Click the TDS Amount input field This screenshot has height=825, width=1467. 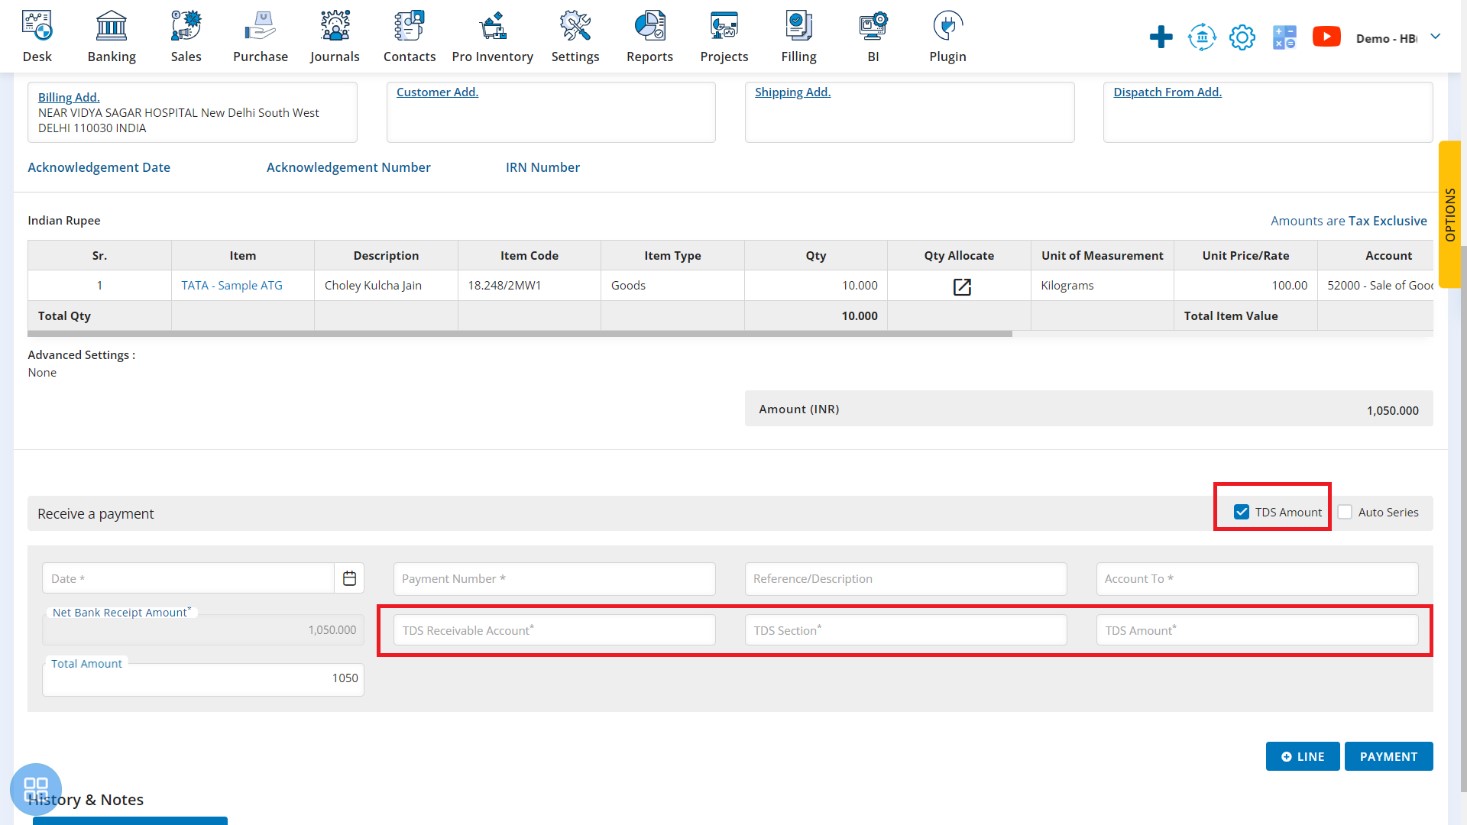point(1257,630)
